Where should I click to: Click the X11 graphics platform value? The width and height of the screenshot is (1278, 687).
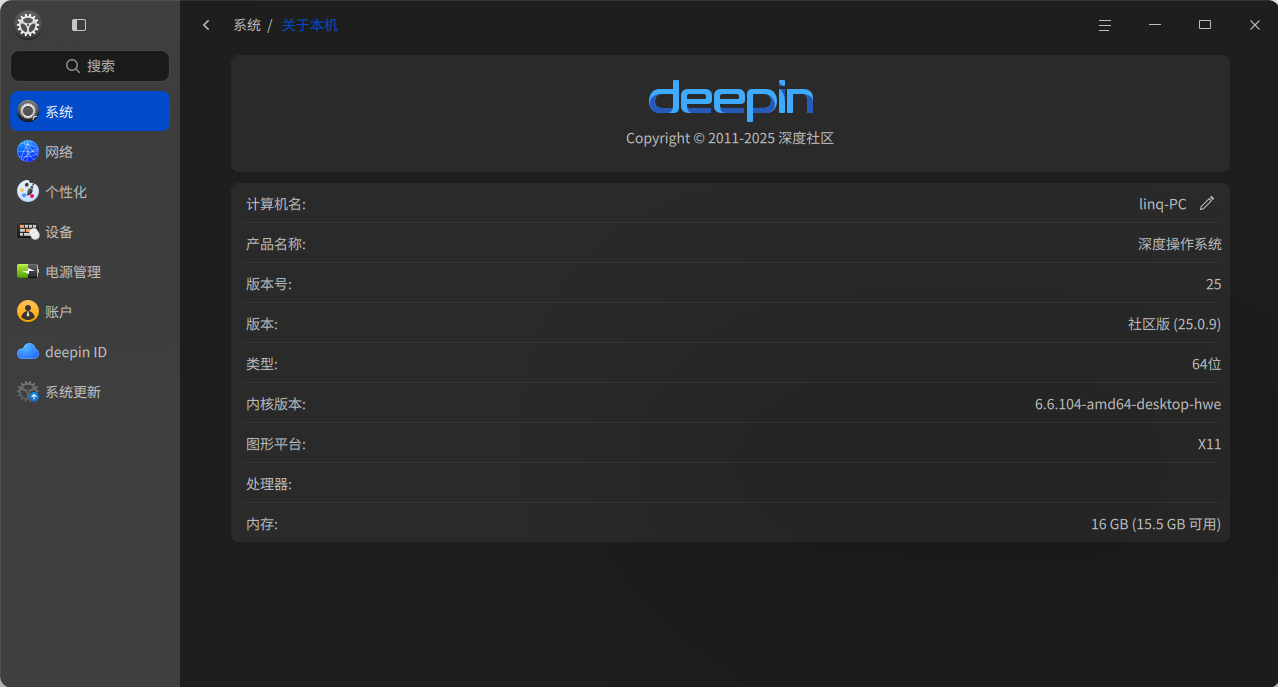coord(1210,444)
